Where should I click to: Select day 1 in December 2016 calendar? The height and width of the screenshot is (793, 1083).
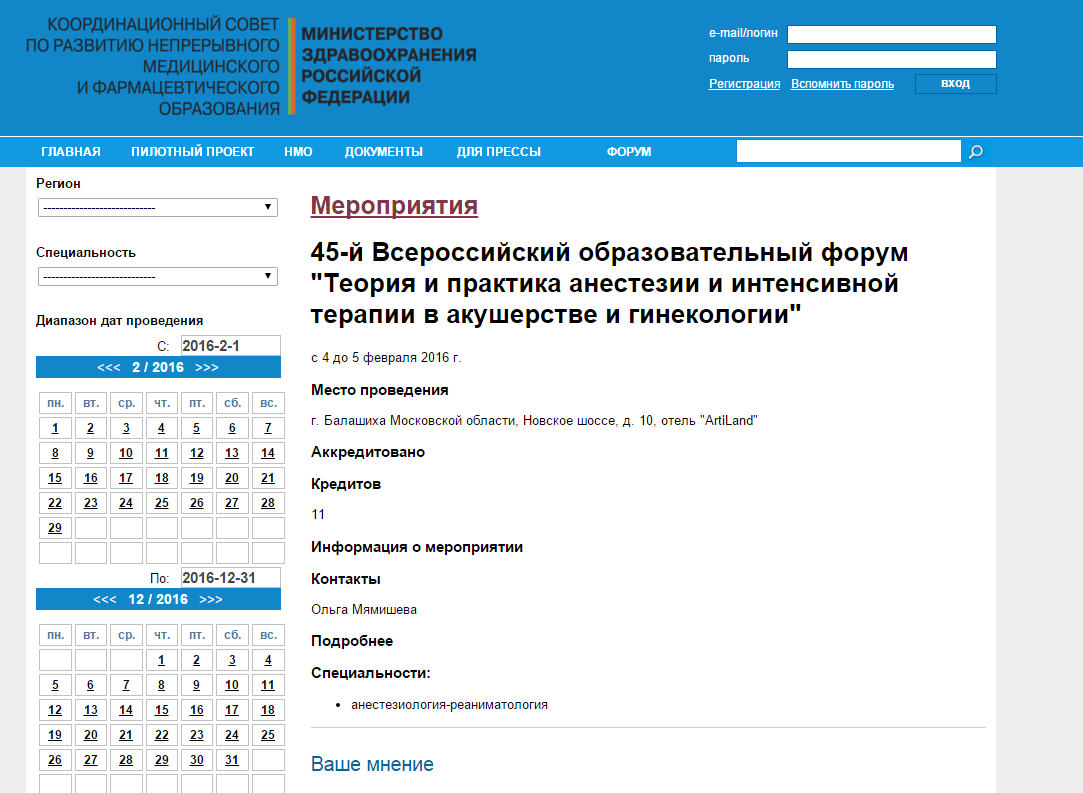162,660
